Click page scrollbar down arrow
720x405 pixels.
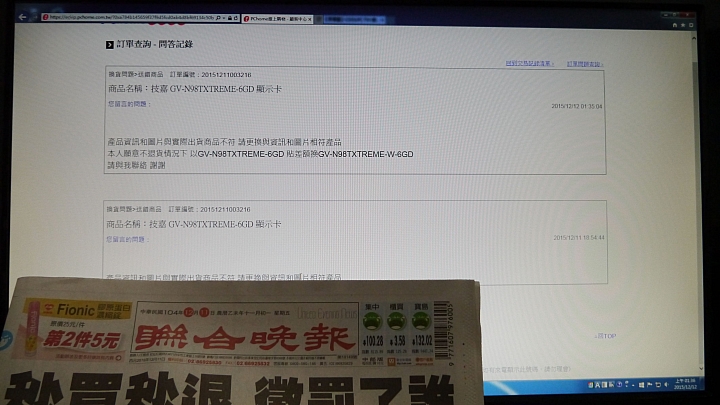[700, 368]
